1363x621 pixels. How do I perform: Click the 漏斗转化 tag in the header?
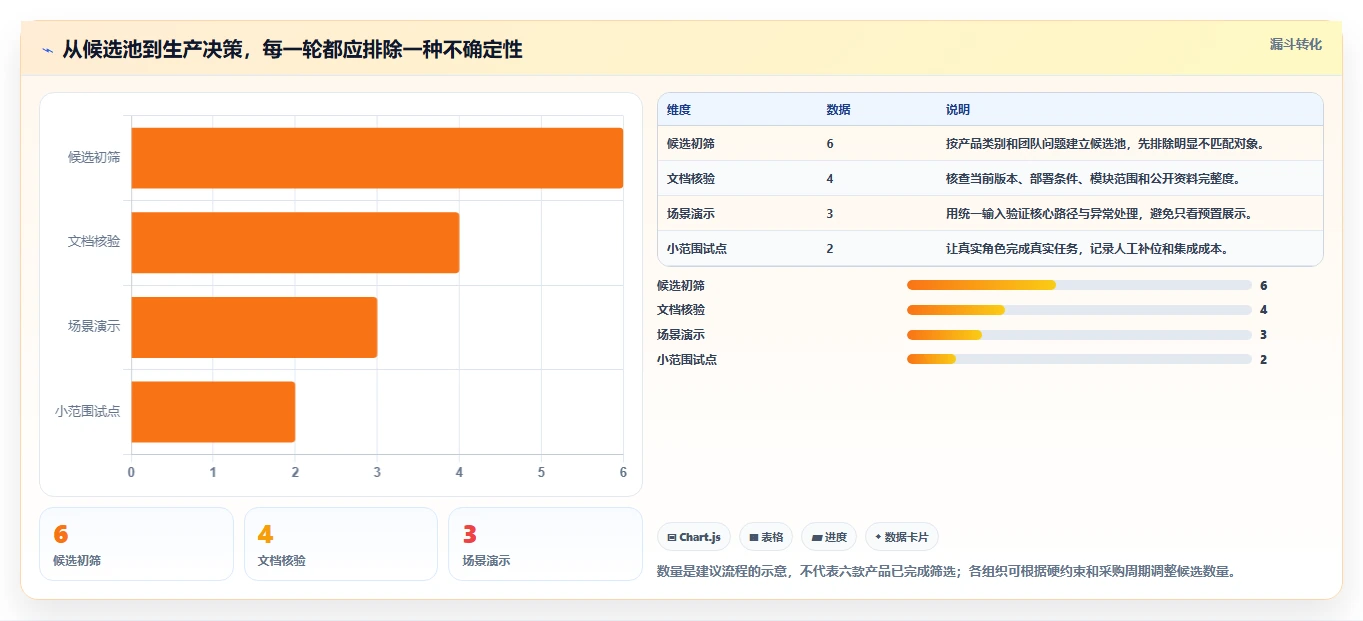click(x=1296, y=44)
